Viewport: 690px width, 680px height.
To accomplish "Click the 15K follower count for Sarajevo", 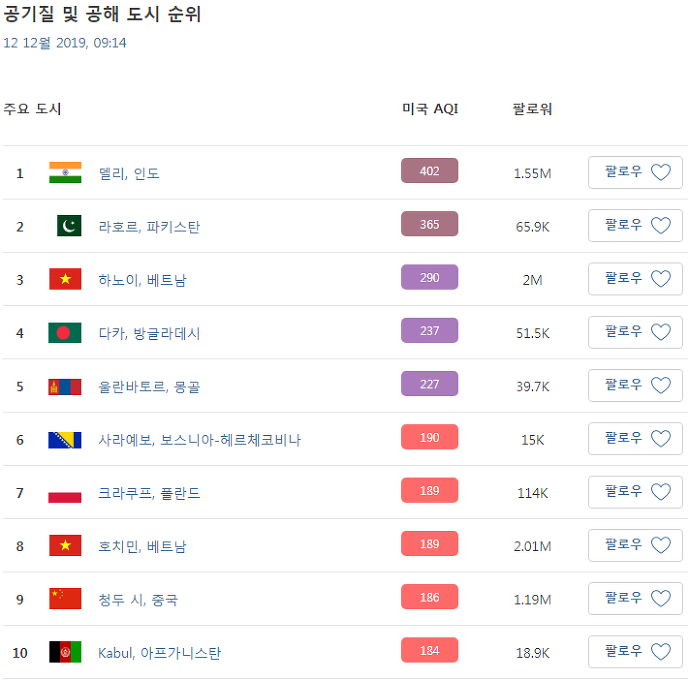I will tap(532, 440).
